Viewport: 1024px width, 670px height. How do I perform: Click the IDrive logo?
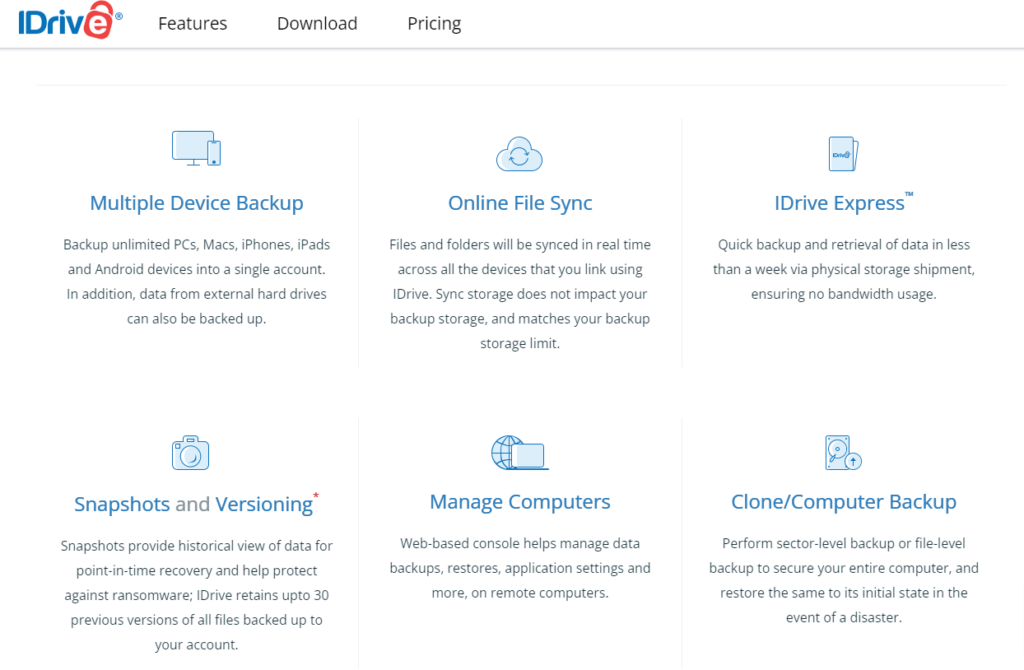point(70,20)
